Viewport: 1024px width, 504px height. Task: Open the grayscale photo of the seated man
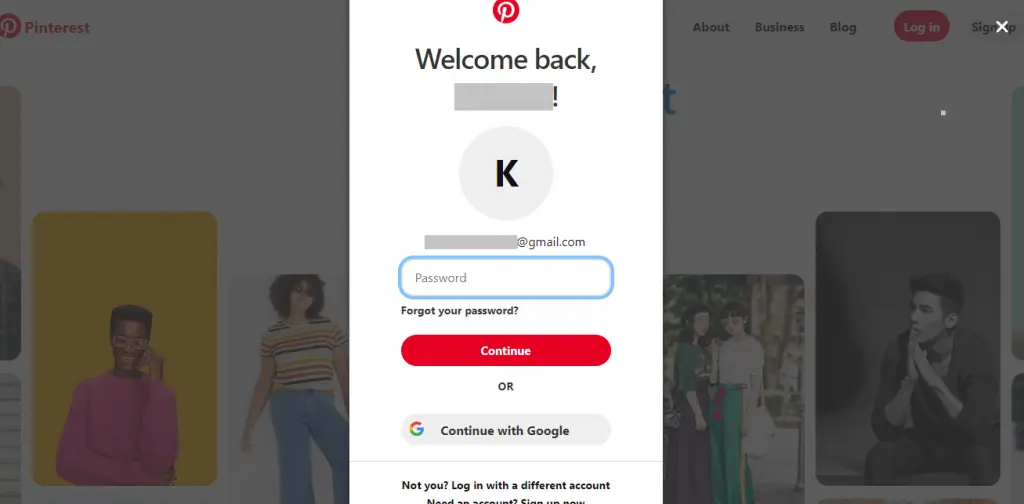[x=908, y=349]
